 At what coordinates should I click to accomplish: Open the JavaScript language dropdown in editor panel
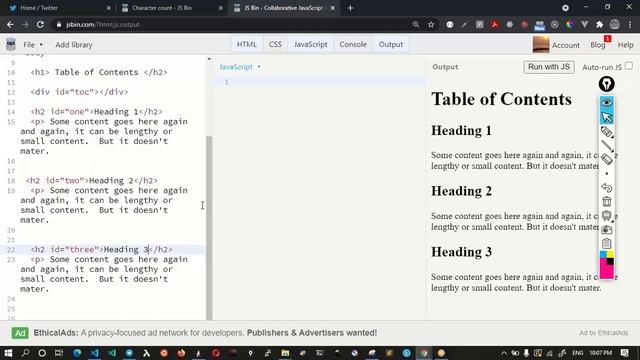point(240,67)
